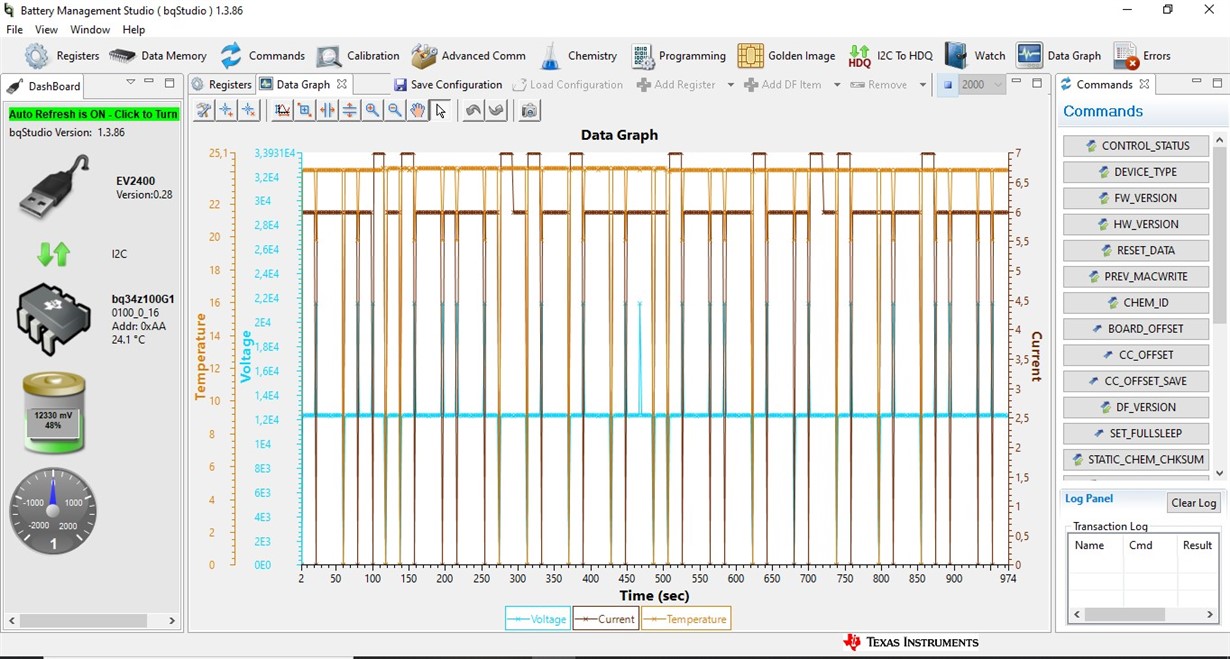Click the Commands list vertical scrollbar
The image size is (1230, 659).
coord(1219,307)
